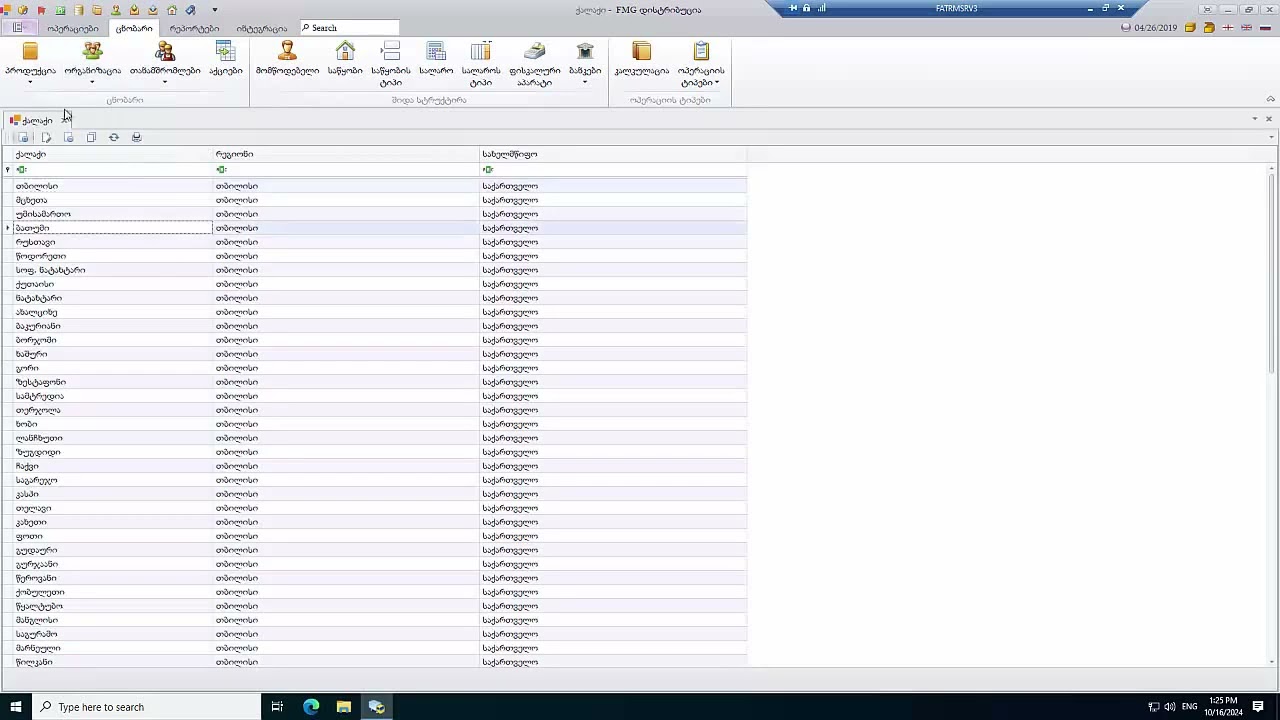This screenshot has height=720, width=1280.
Task: Select the ქალაქი document tab
Action: [x=36, y=120]
